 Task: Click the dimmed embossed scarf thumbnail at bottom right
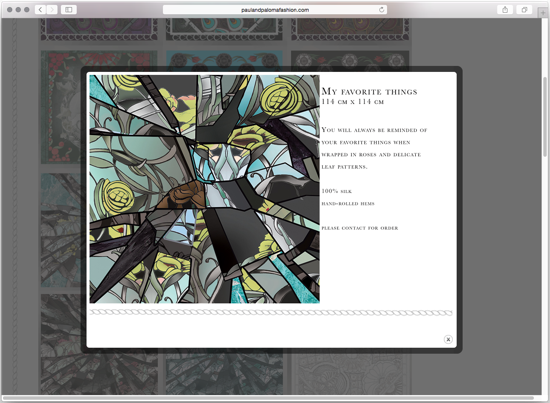pyautogui.click(x=351, y=374)
